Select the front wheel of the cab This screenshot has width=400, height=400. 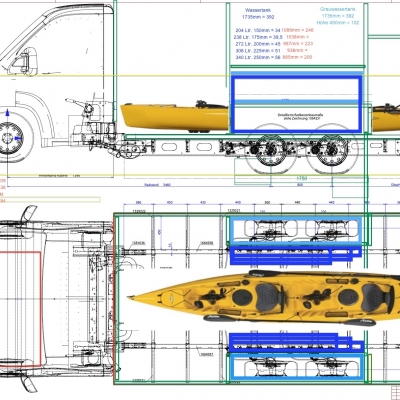(x=12, y=138)
